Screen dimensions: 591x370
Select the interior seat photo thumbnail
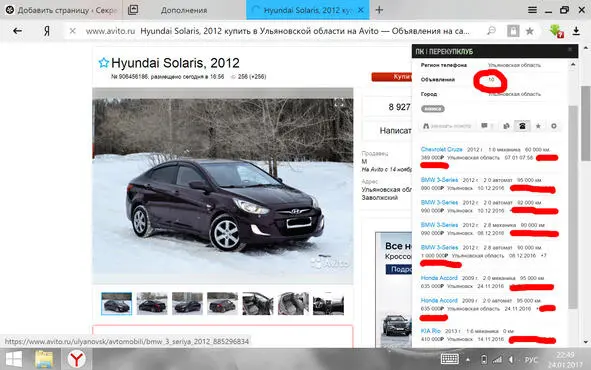(x=293, y=304)
